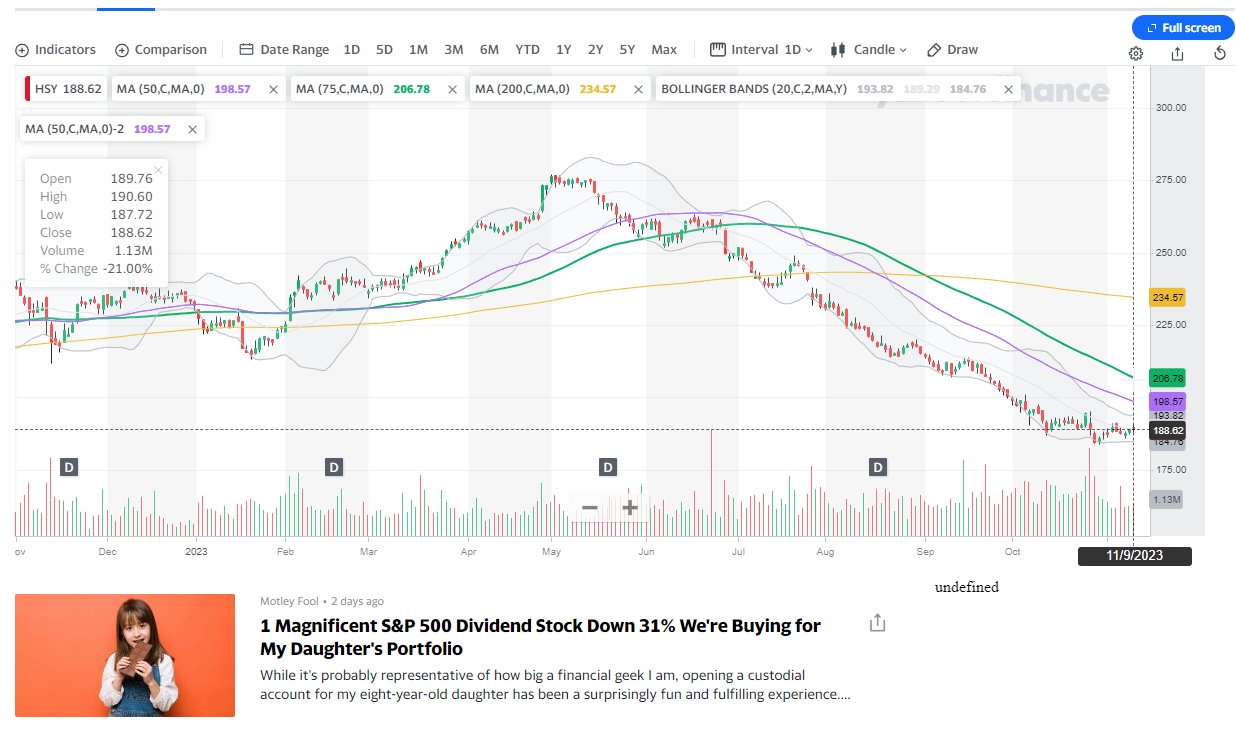
Task: Add a Comparison symbol
Action: click(161, 50)
